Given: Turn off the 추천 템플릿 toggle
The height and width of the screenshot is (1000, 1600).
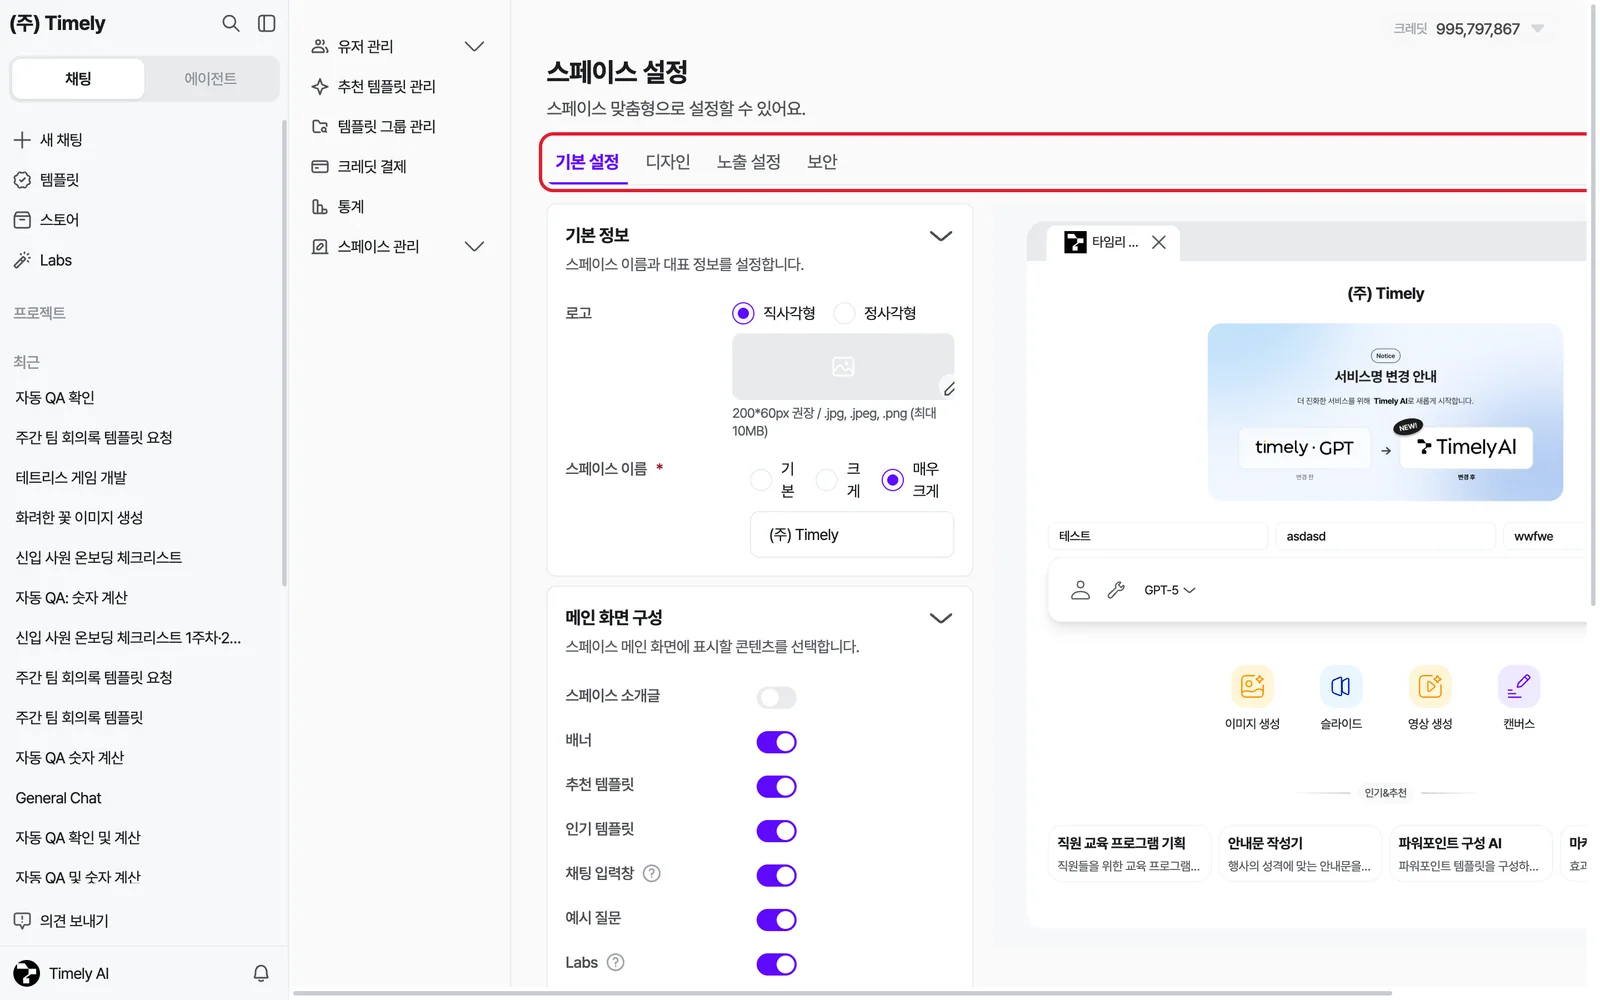Looking at the screenshot, I should 776,786.
